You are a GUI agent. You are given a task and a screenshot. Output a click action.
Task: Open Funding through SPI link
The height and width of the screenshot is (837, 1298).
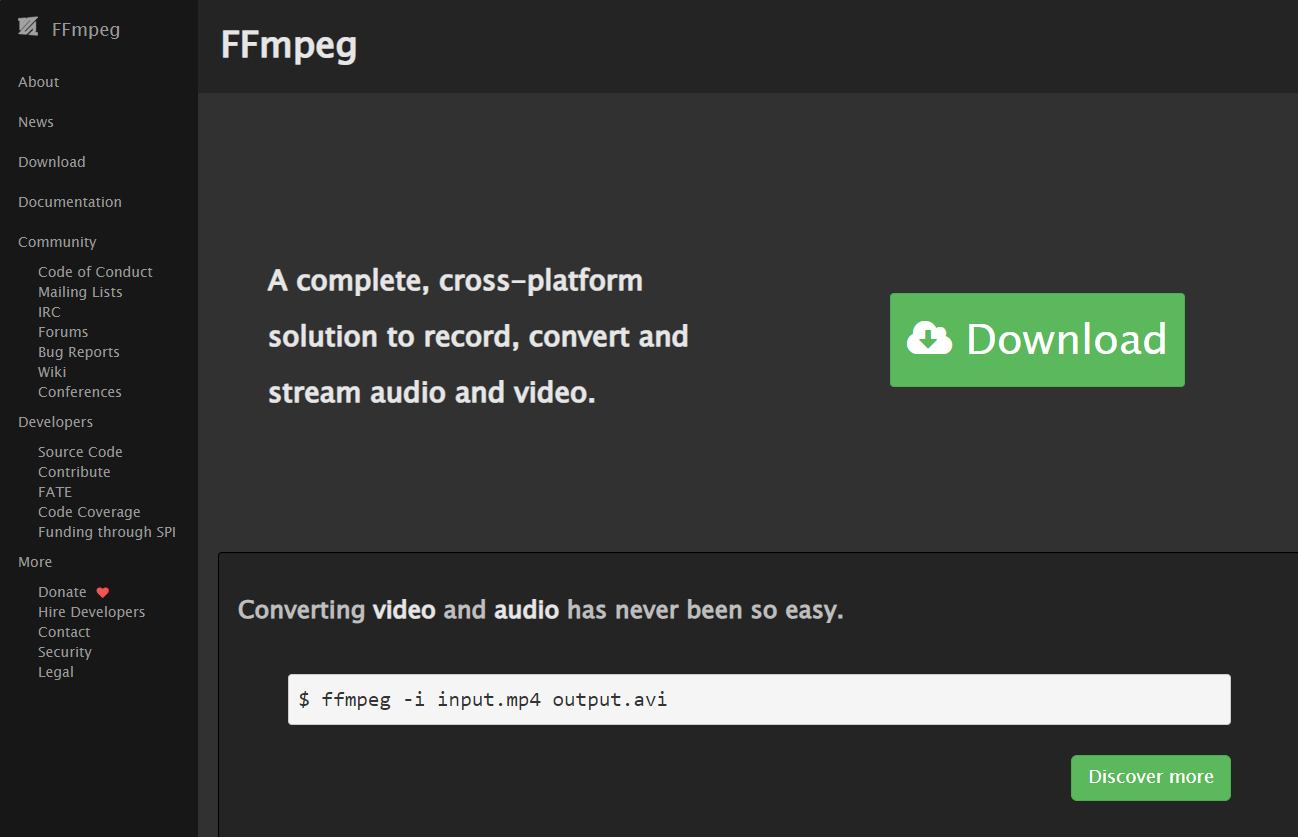(x=107, y=532)
